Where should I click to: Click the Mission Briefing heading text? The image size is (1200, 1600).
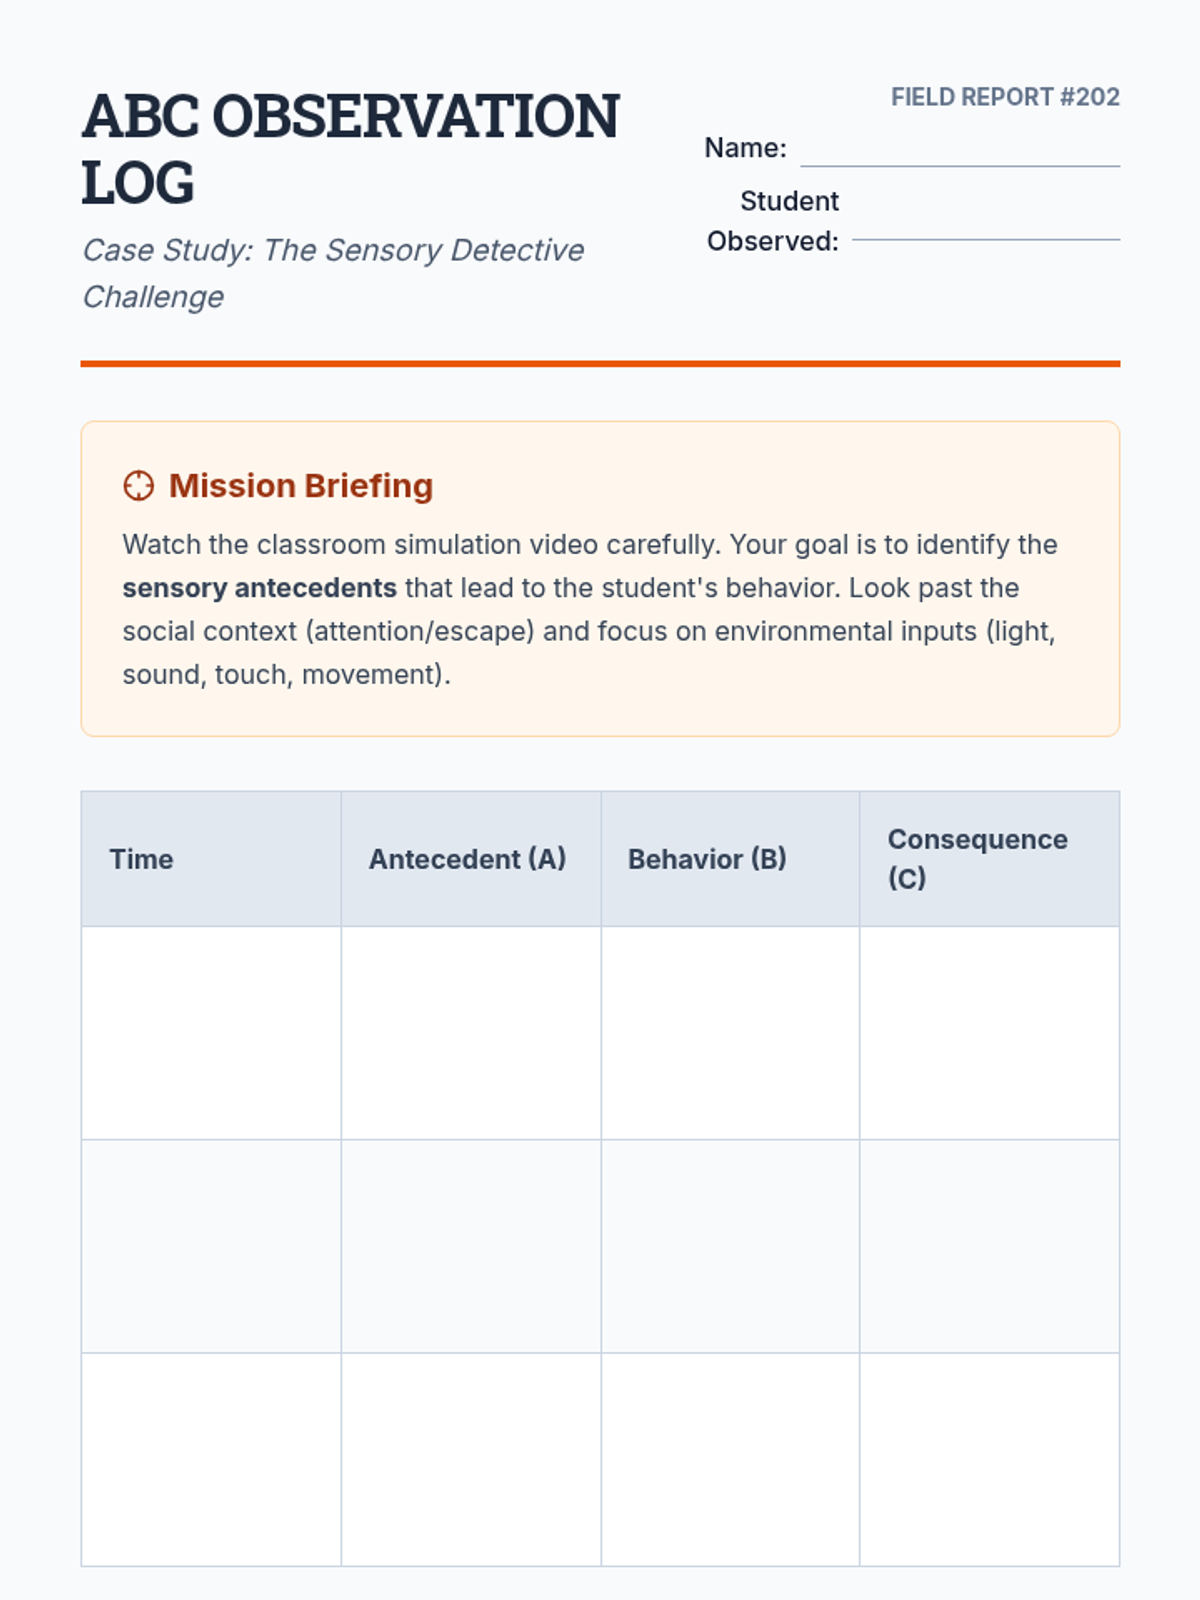pyautogui.click(x=301, y=486)
